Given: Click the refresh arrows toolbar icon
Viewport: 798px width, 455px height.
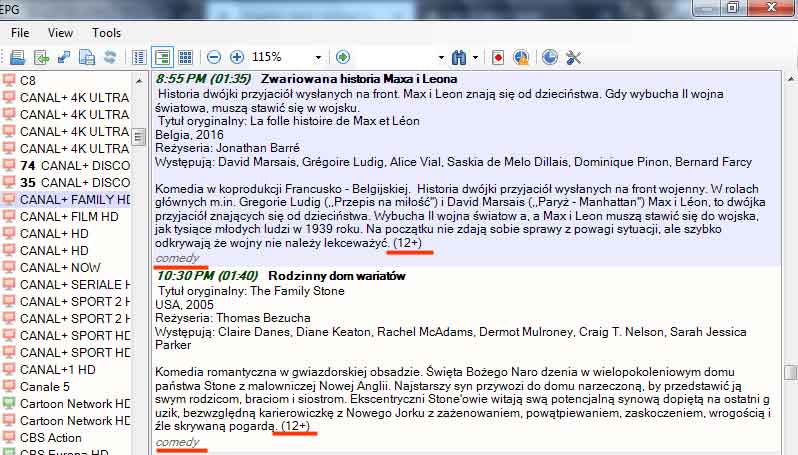Looking at the screenshot, I should [x=109, y=57].
